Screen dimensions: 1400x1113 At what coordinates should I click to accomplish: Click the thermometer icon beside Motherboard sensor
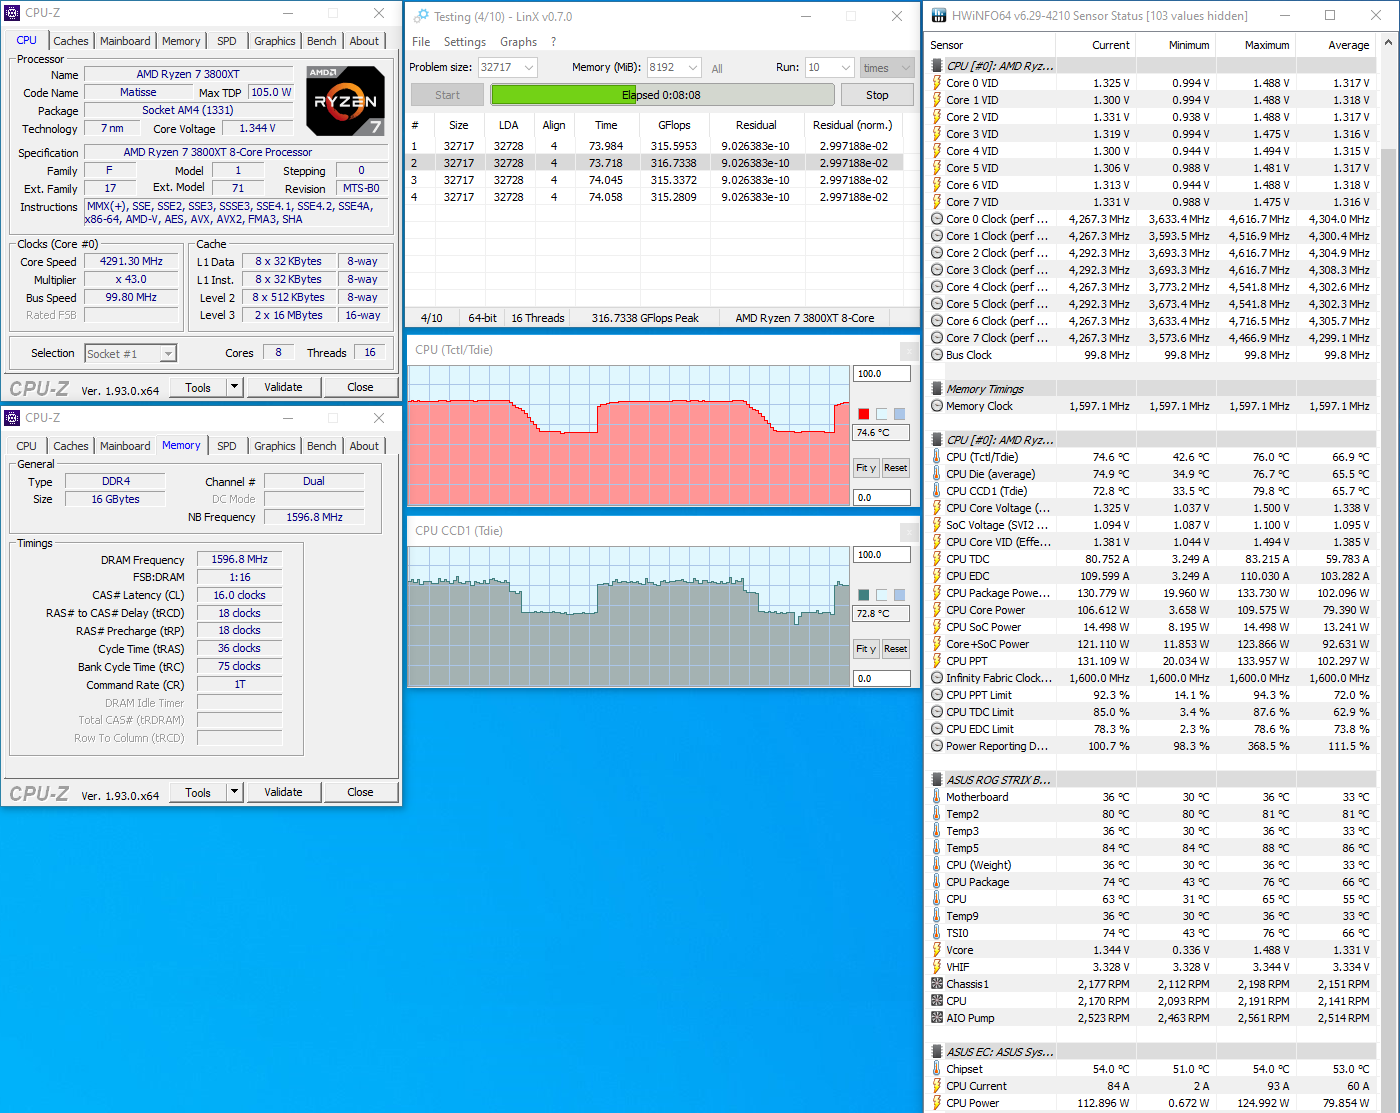click(937, 797)
